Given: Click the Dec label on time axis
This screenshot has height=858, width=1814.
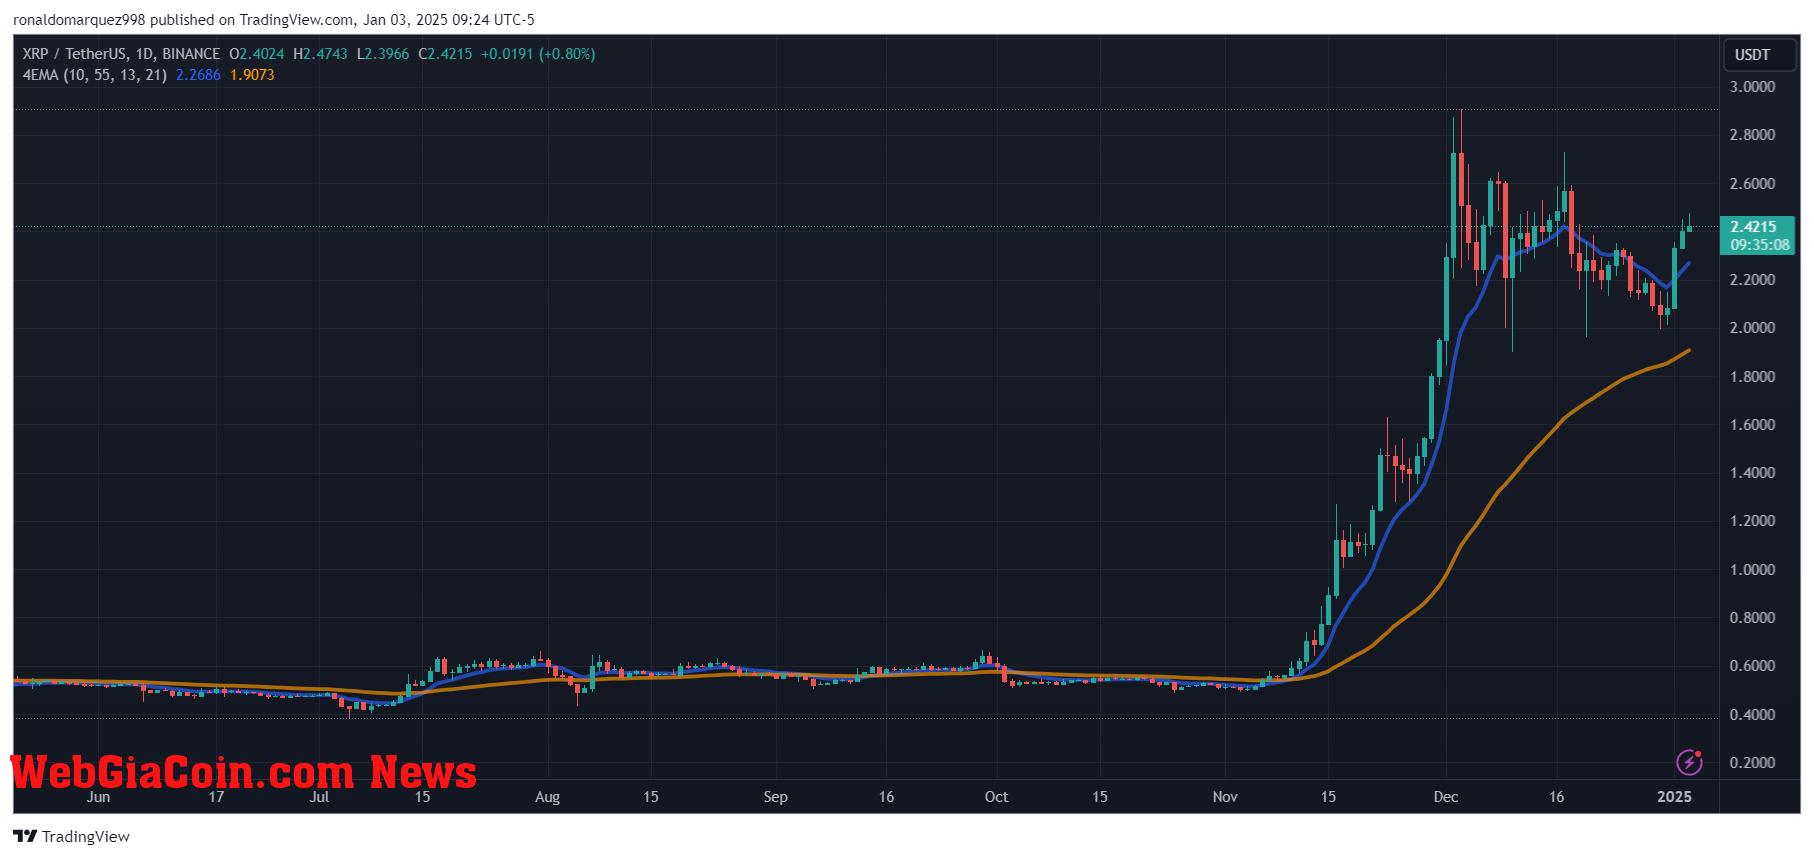Looking at the screenshot, I should point(1446,797).
